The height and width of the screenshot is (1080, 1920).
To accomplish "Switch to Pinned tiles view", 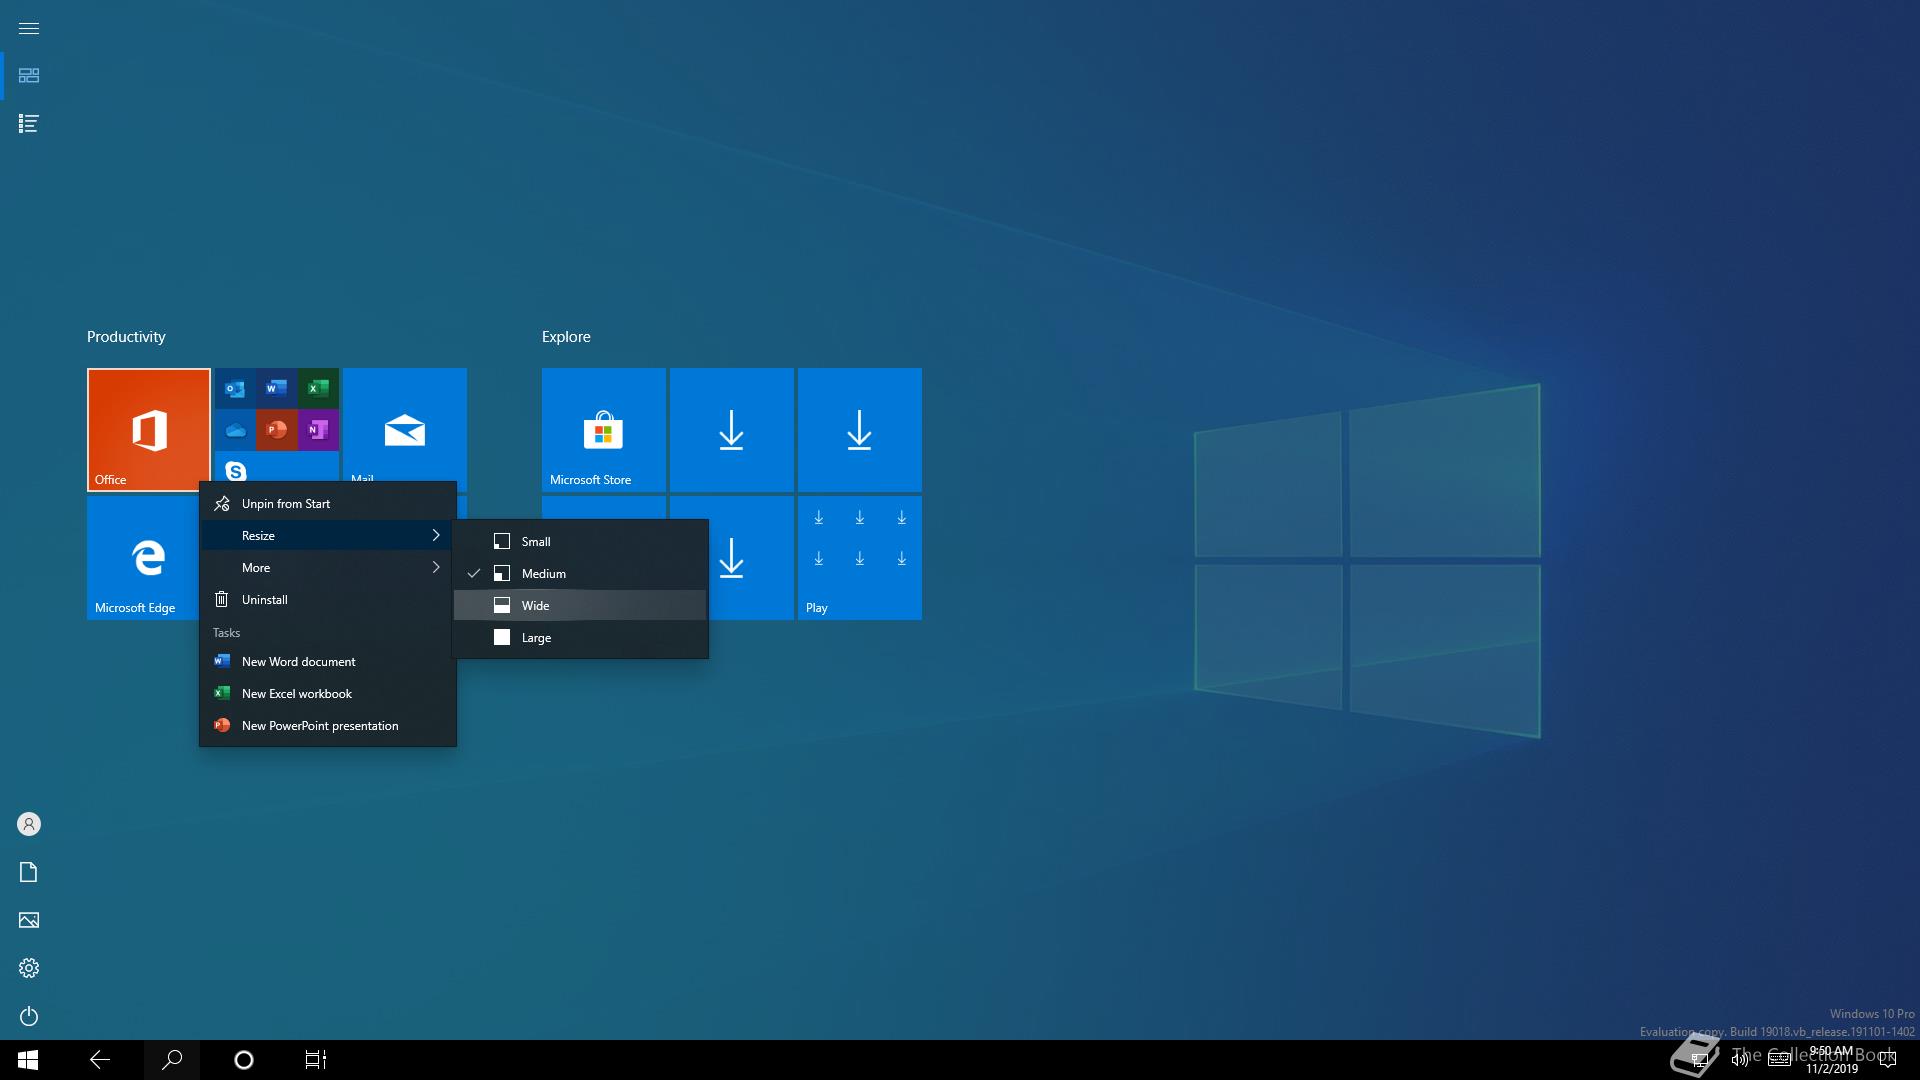I will [x=28, y=76].
